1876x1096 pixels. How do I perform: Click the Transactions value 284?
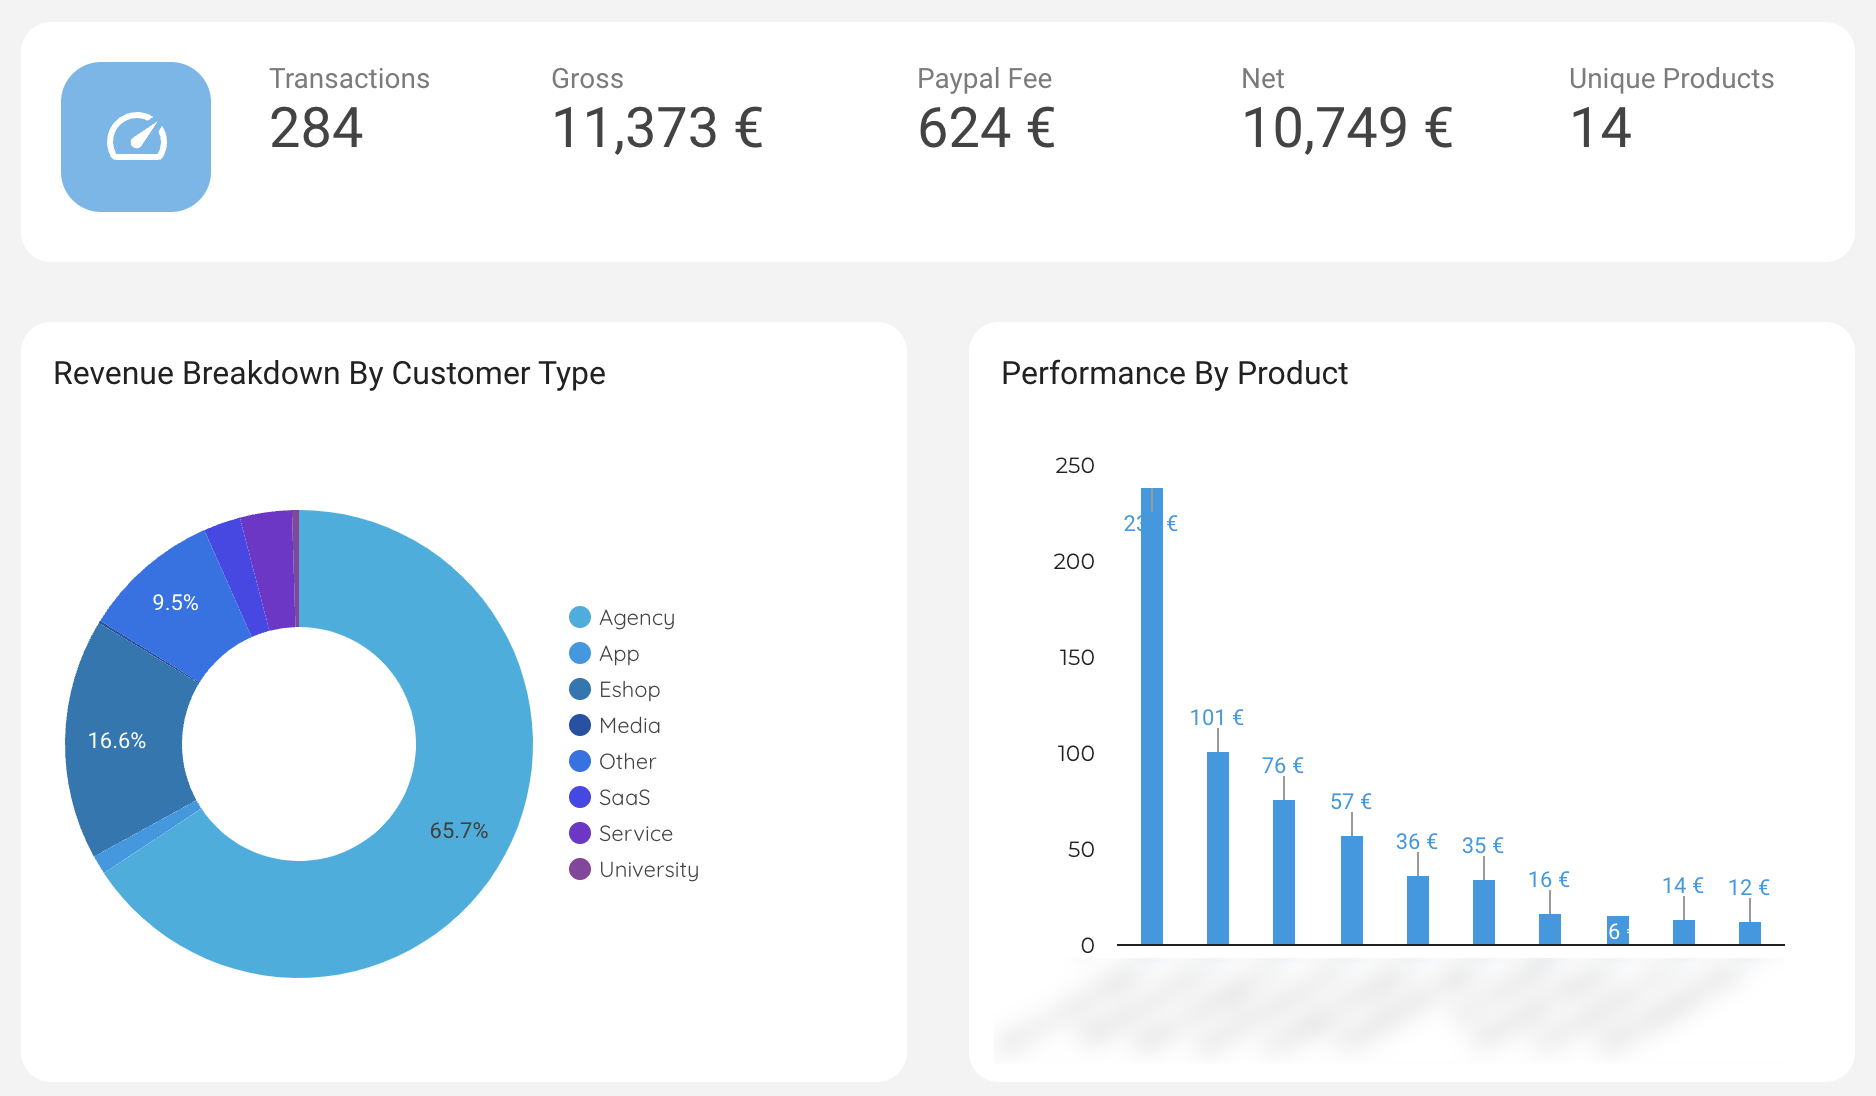316,128
